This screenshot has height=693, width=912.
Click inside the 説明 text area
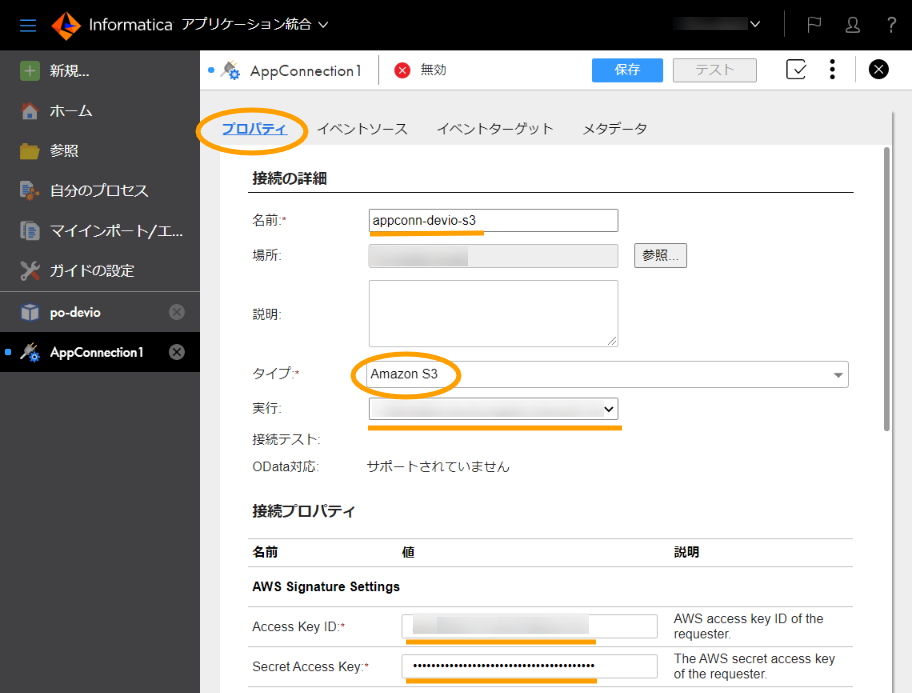click(495, 310)
